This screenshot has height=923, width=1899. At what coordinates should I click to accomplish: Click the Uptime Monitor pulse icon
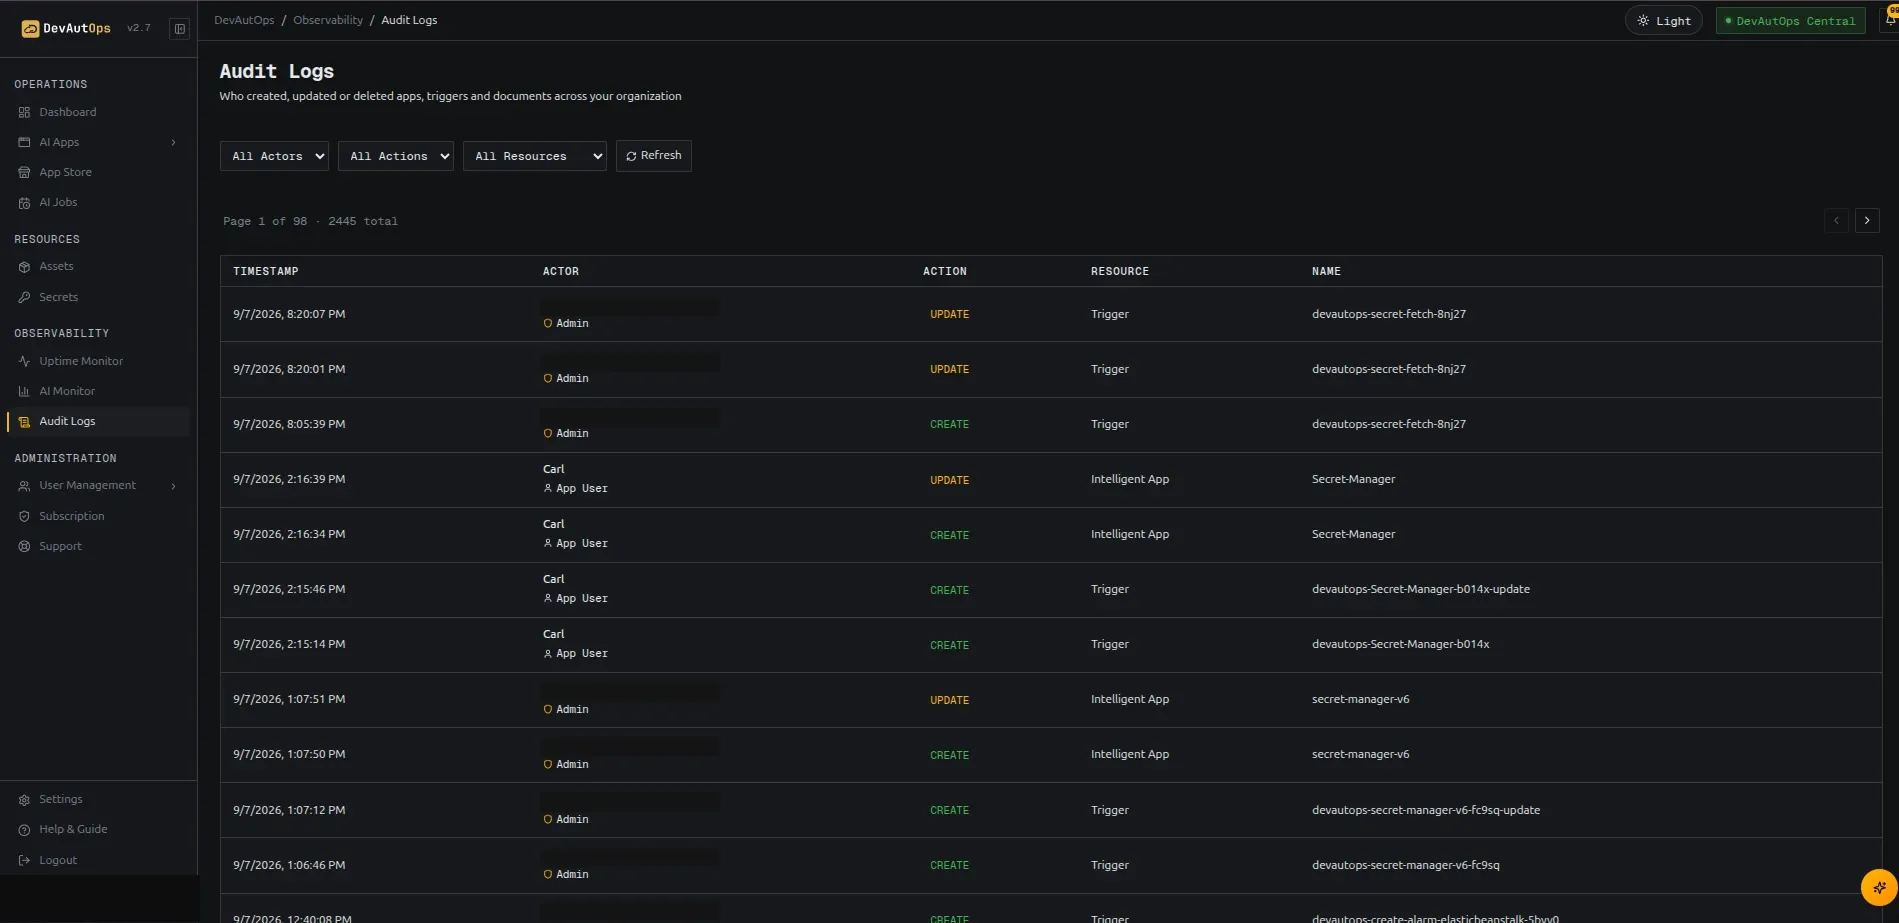(x=24, y=362)
